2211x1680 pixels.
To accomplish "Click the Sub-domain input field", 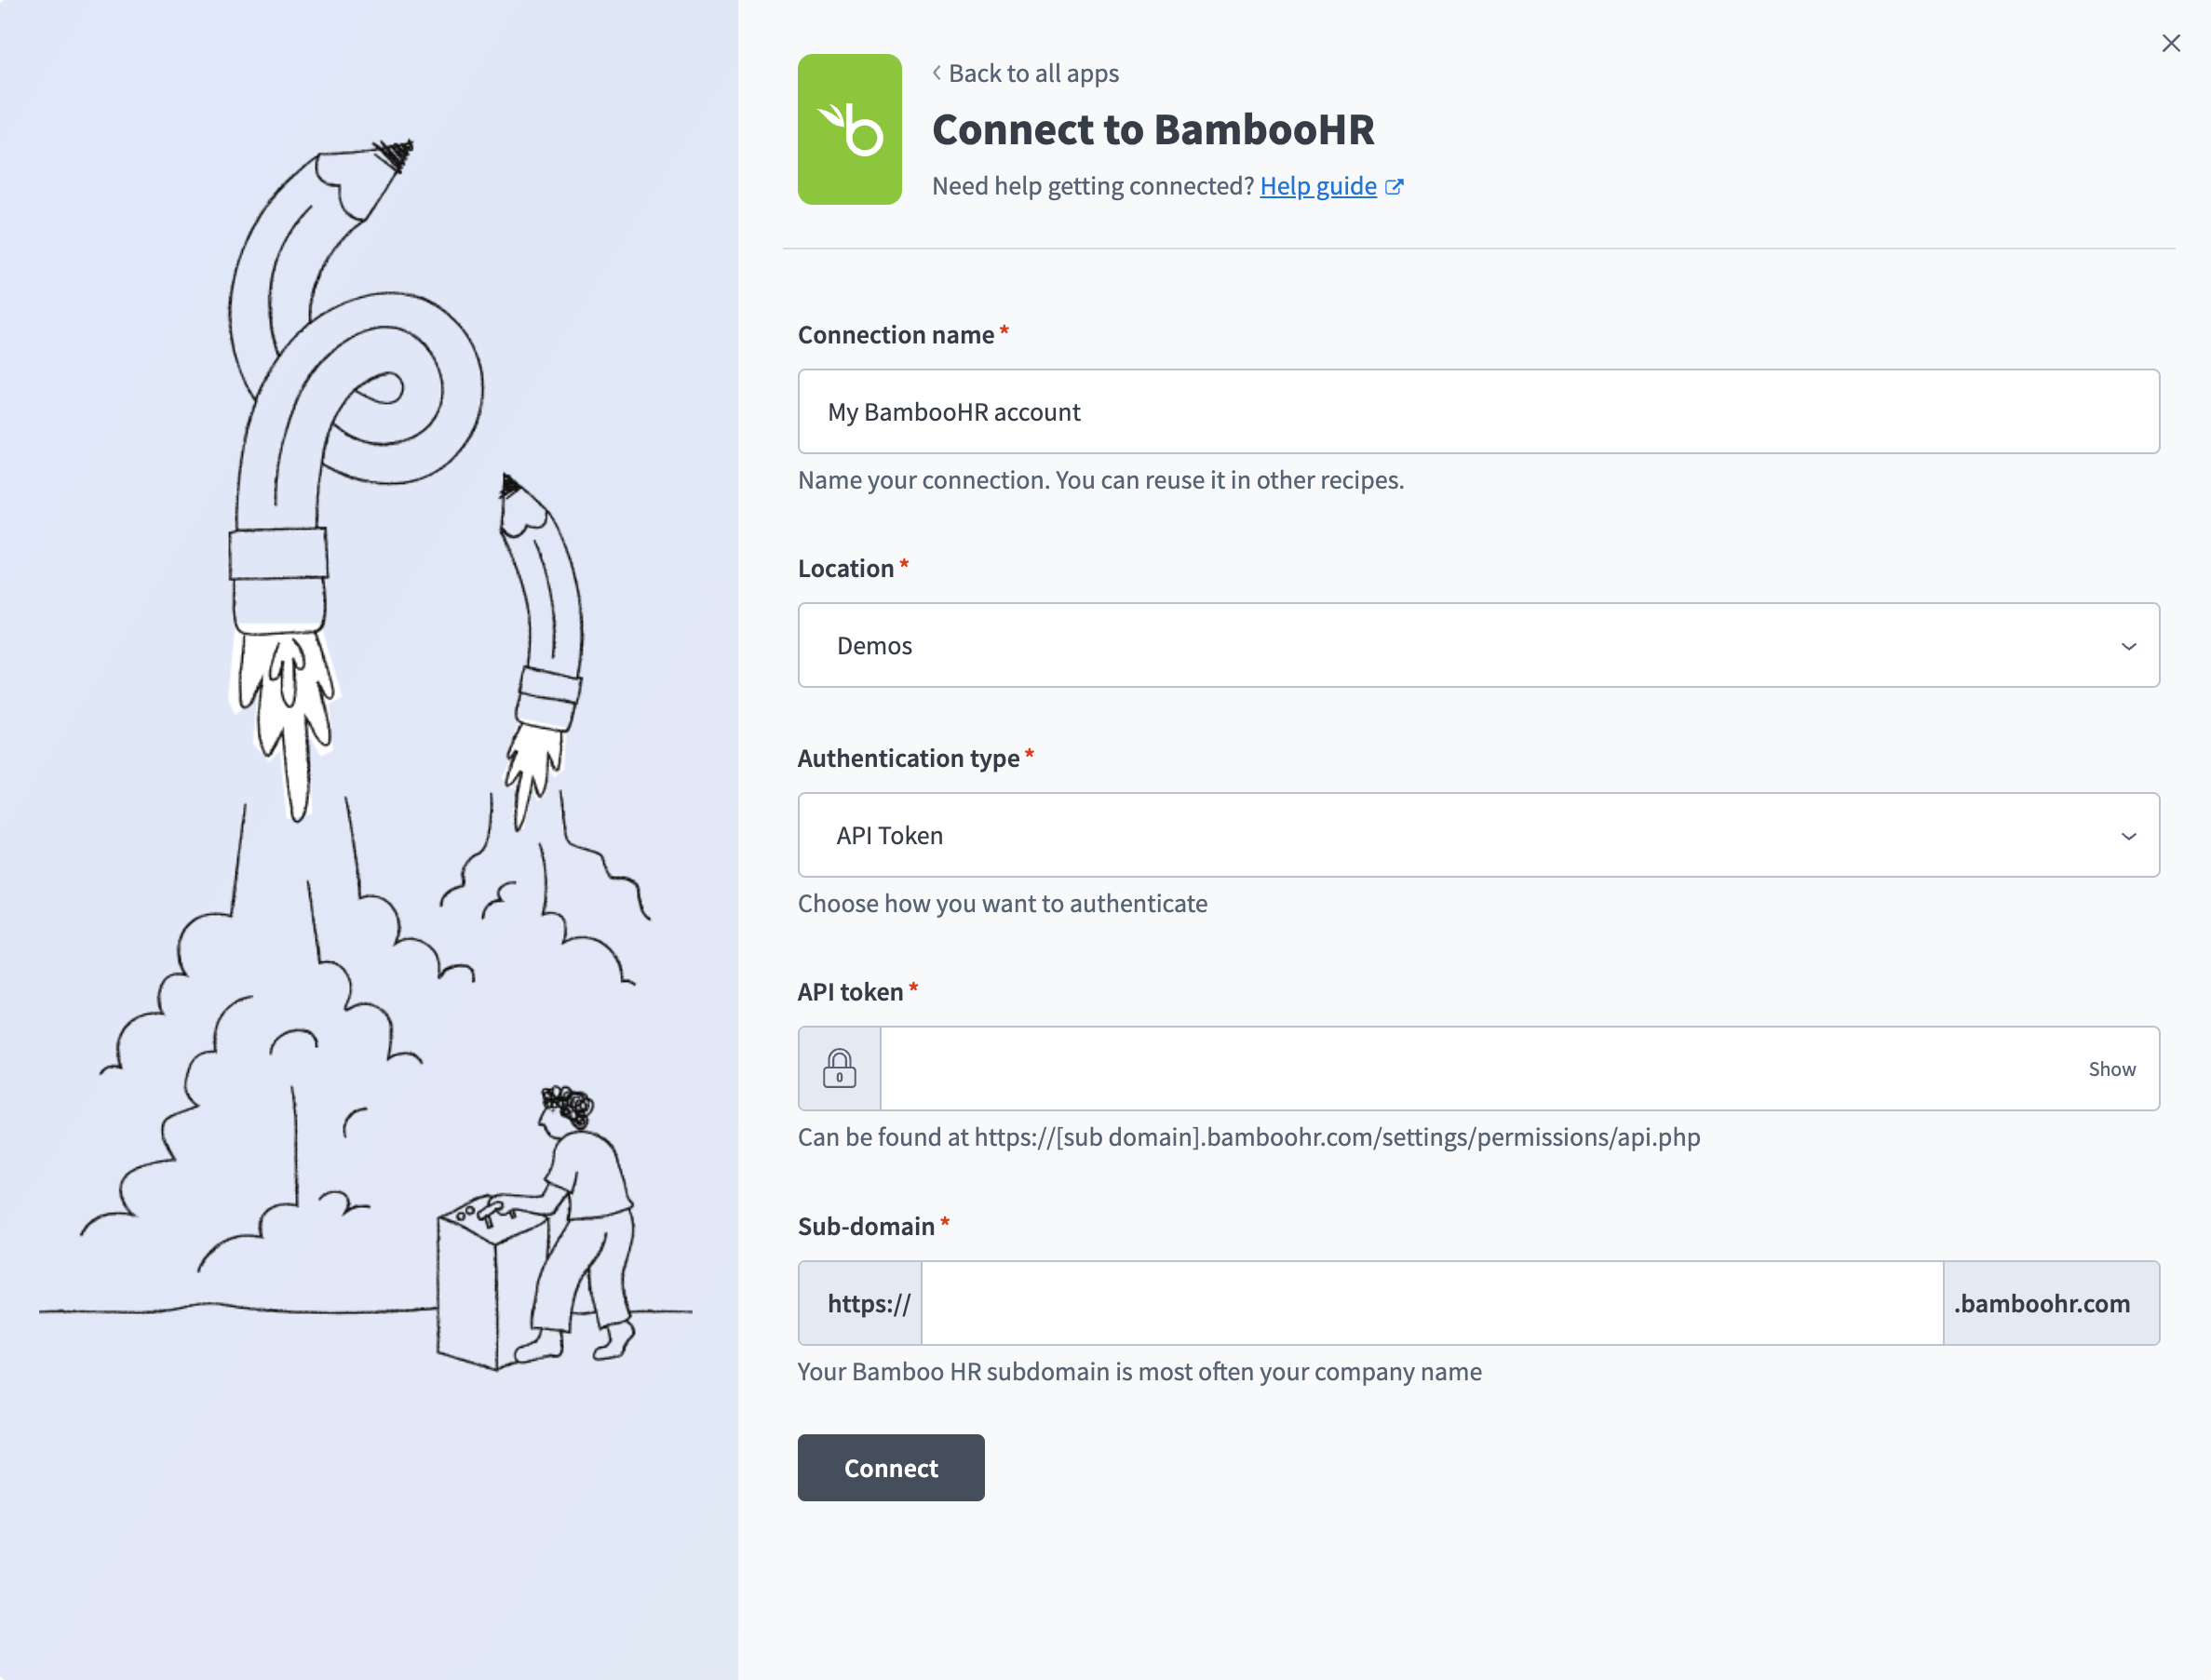I will (1432, 1303).
